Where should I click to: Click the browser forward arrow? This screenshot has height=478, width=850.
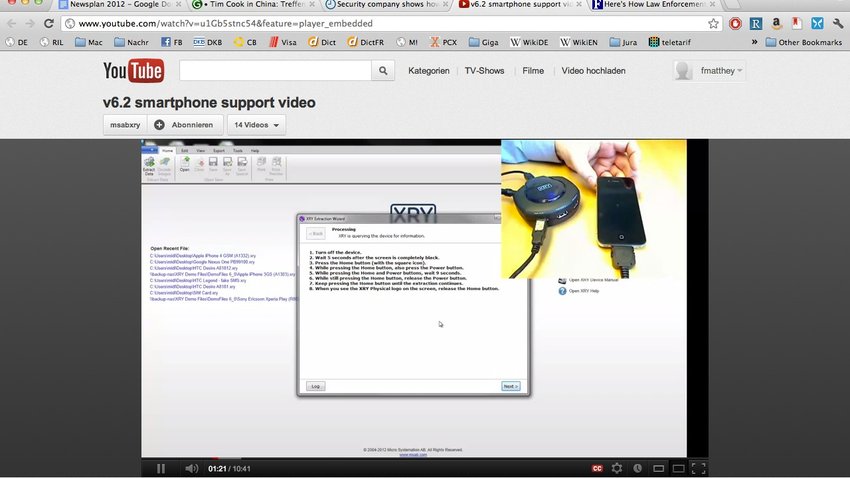30,24
